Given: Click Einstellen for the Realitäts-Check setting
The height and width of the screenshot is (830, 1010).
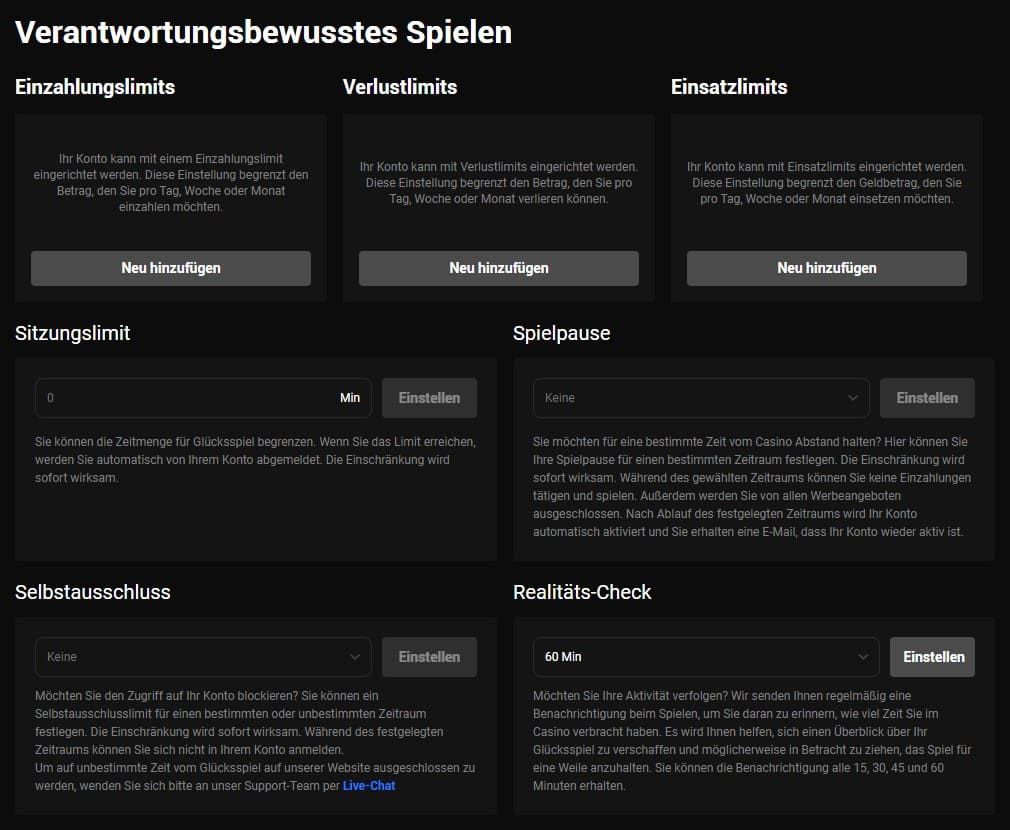Looking at the screenshot, I should pos(932,657).
